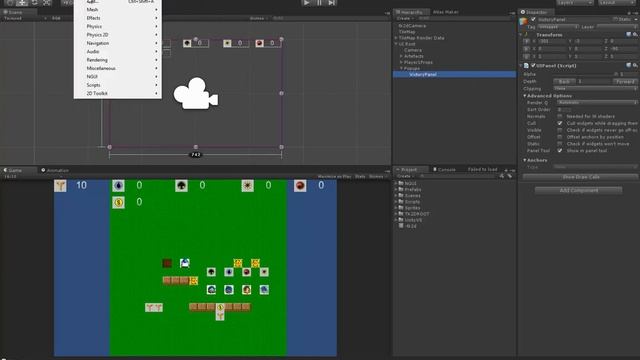Viewport: 640px width, 360px height.
Task: Toggle the Static widgets checkbox in UIPanel
Action: [x=560, y=144]
